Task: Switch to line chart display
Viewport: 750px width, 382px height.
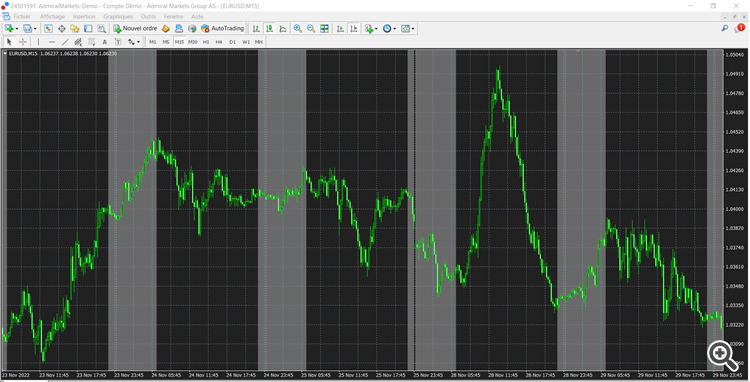Action: coord(283,29)
